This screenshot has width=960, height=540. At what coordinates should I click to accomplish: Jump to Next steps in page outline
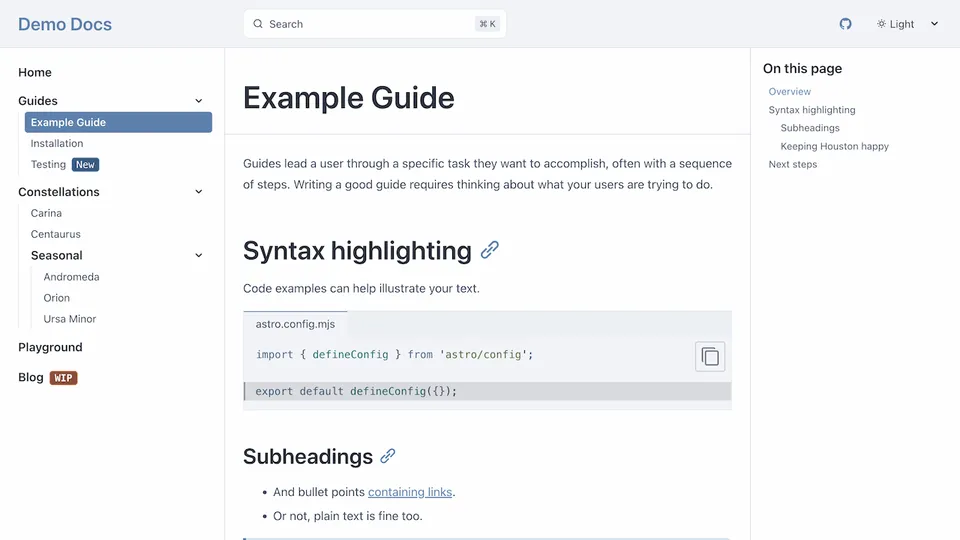click(792, 164)
